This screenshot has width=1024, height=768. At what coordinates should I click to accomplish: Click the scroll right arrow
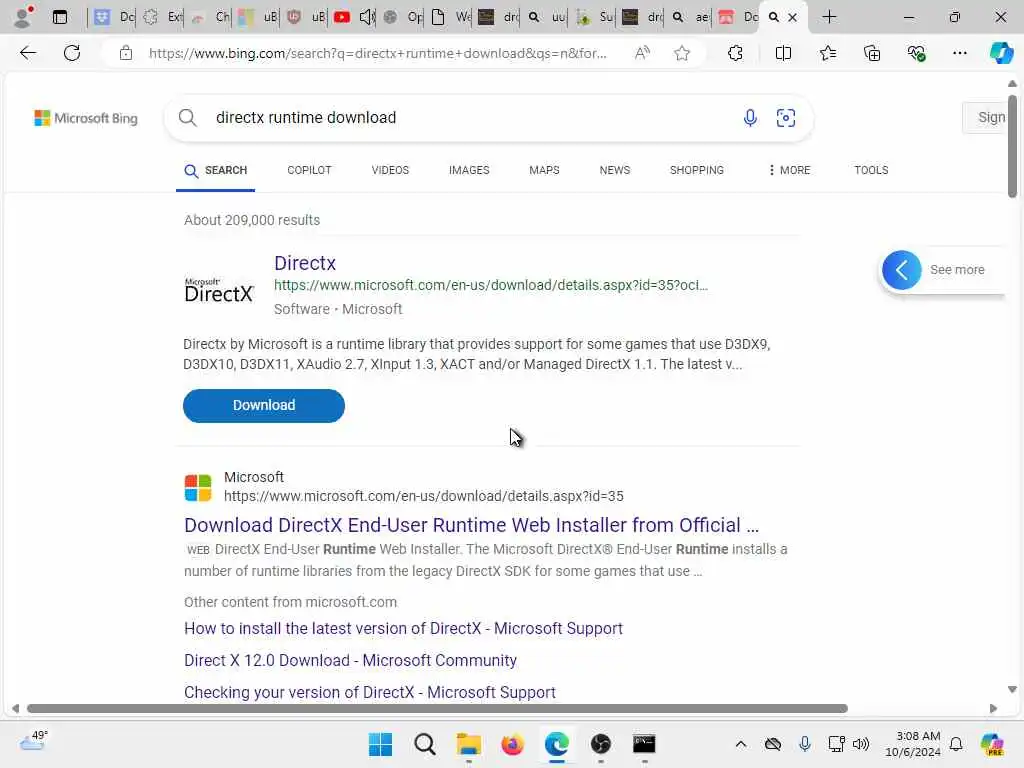click(x=993, y=709)
